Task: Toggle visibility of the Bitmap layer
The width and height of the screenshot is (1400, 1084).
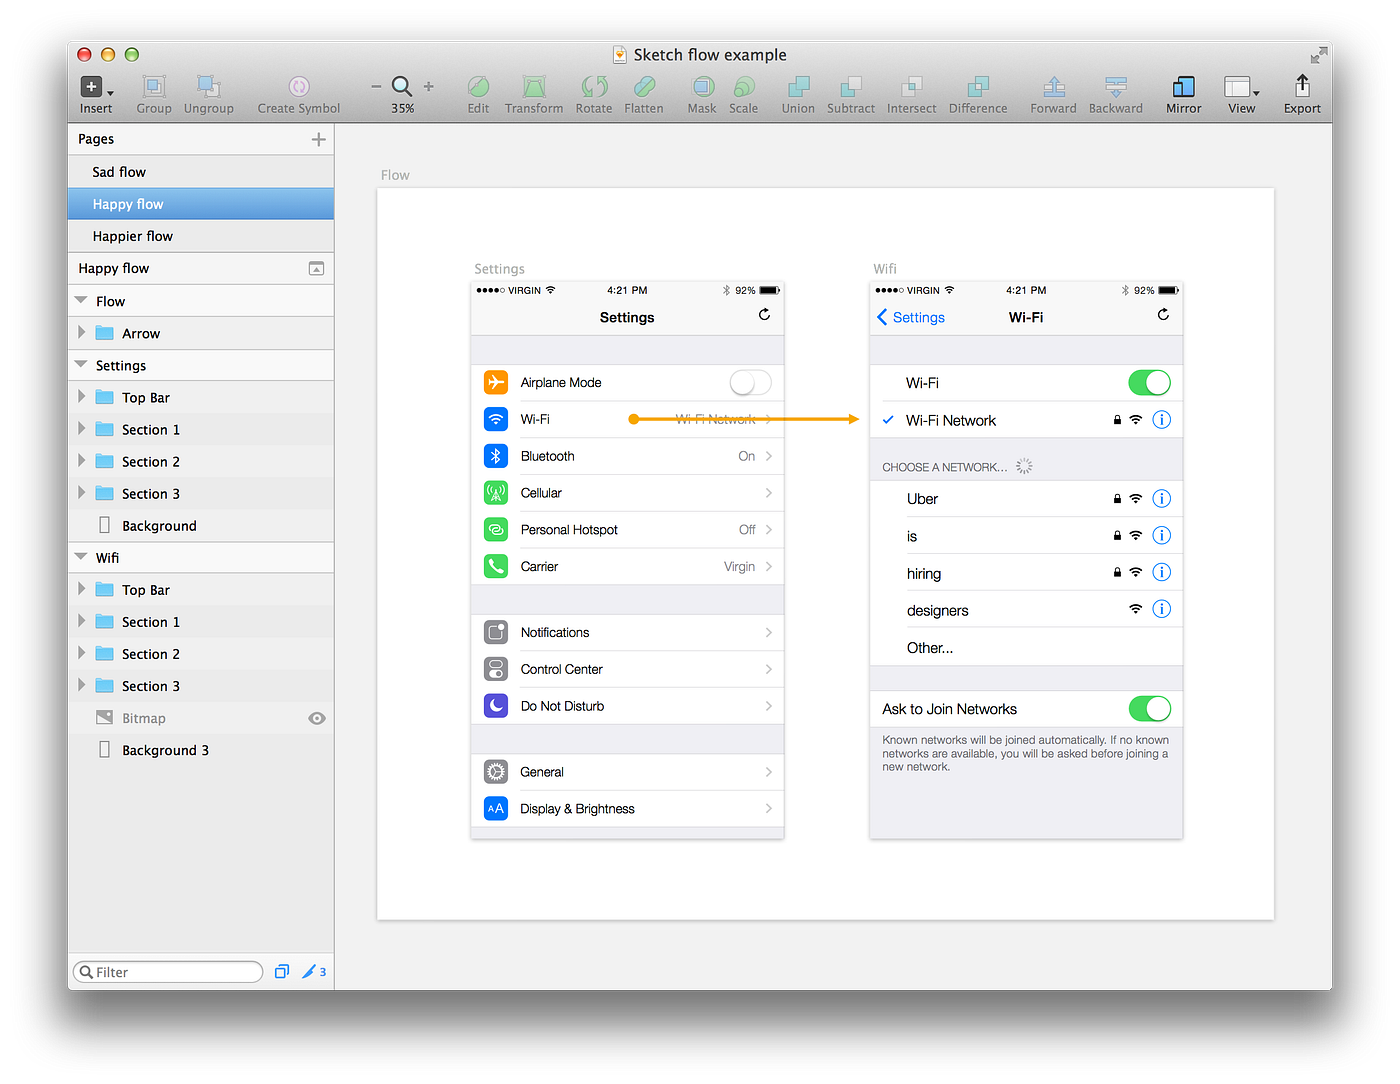Action: [316, 718]
